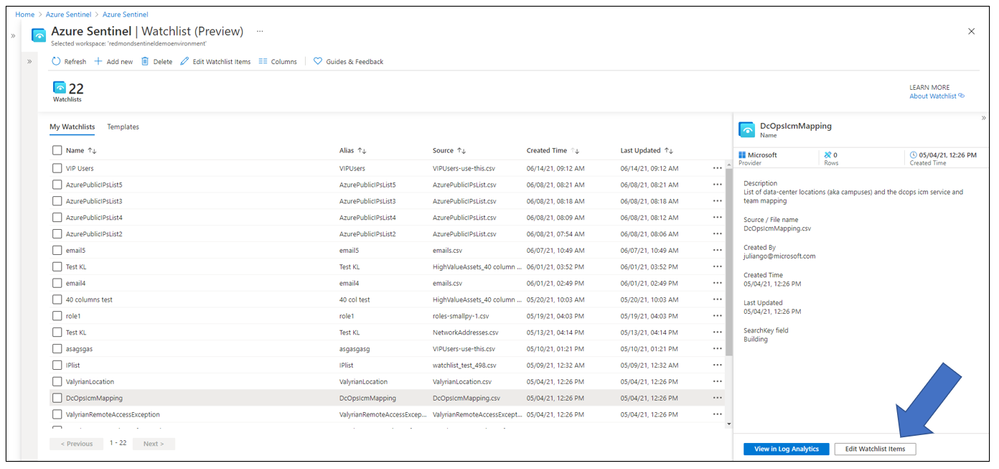Check the email5 row checkbox
999x469 pixels.
pos(57,250)
